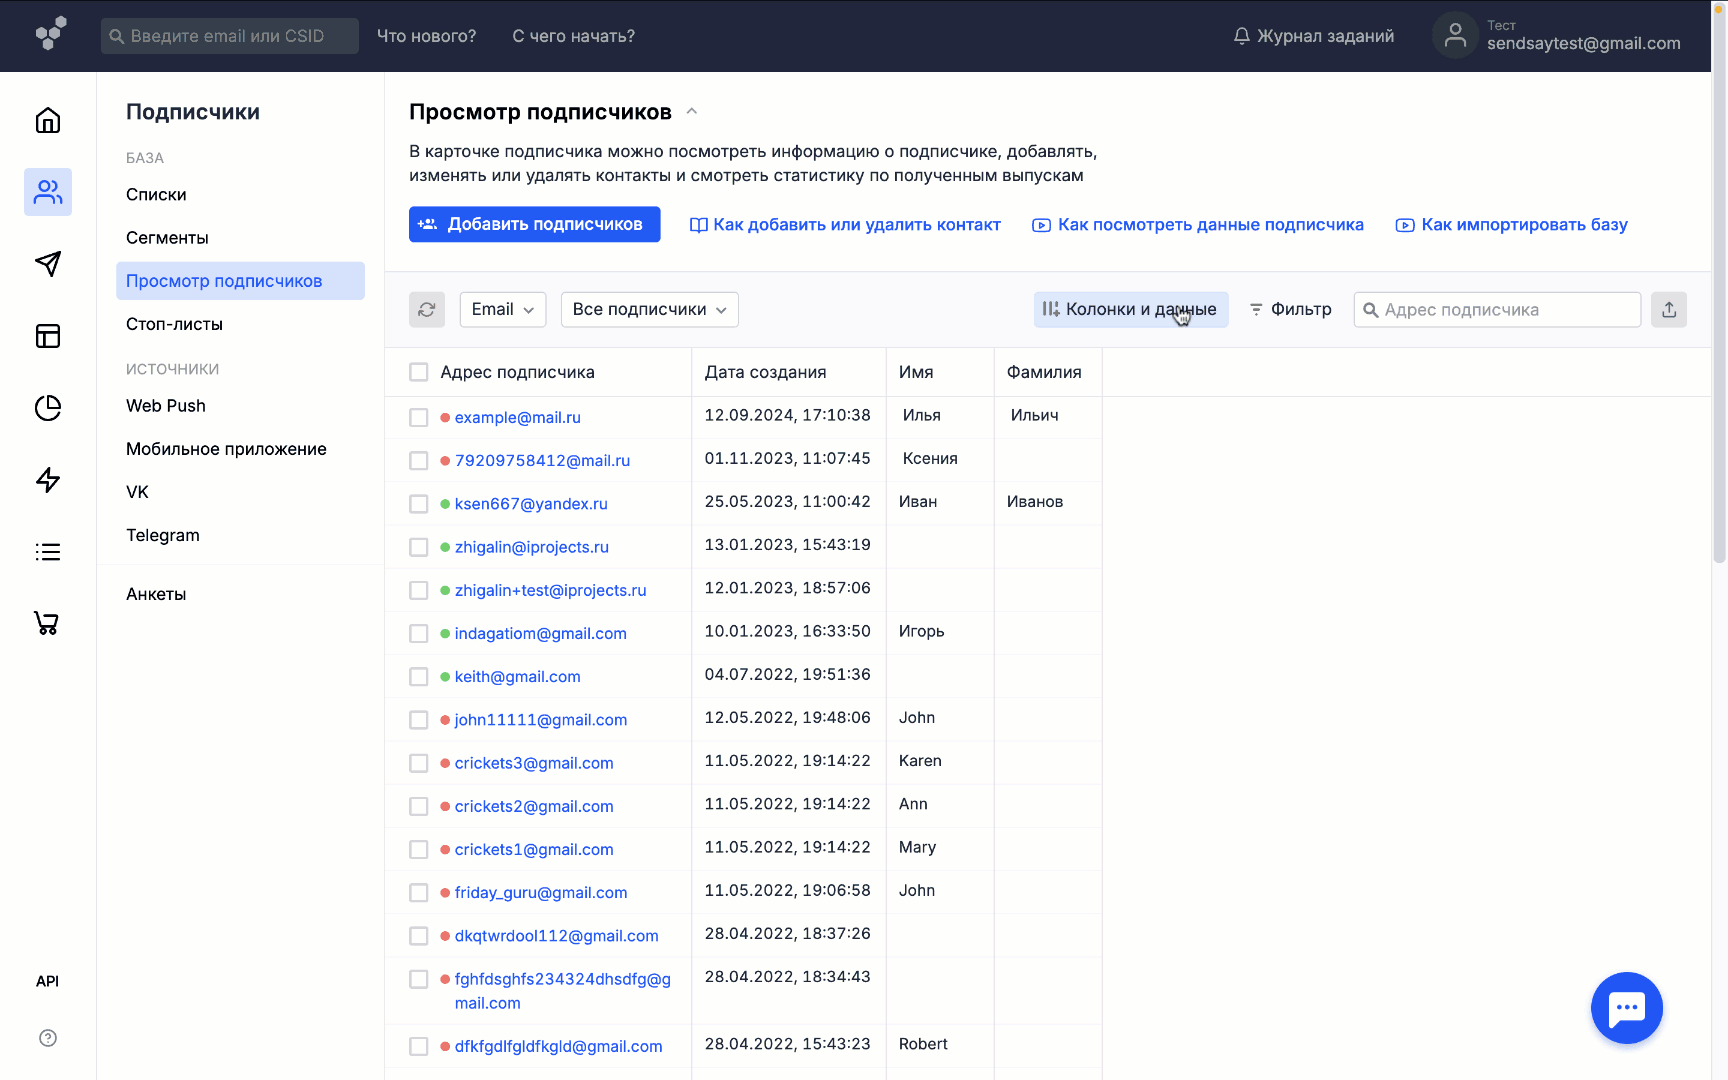This screenshot has height=1080, width=1728.
Task: Go to Сегменты in the side menu
Action: tap(167, 238)
